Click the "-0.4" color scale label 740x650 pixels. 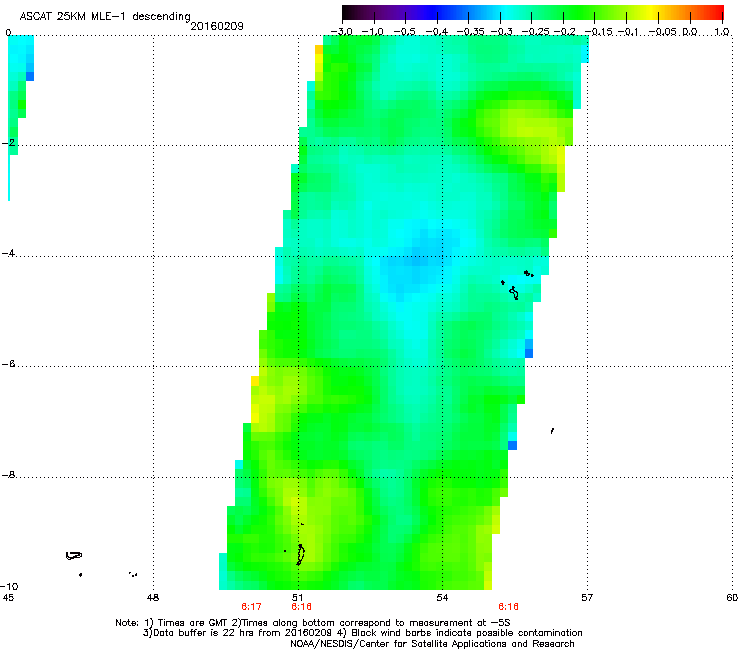[436, 32]
